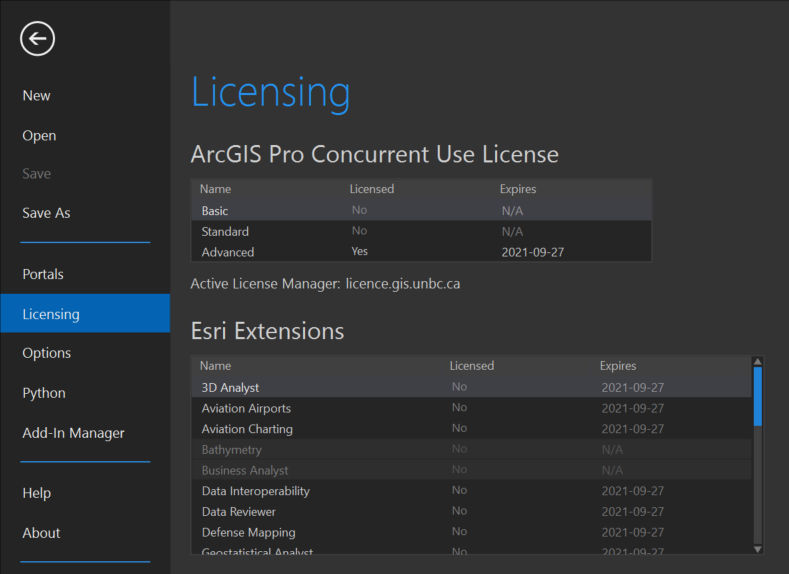Select Open in the sidebar
Screen dimensions: 789x574
(x=39, y=136)
